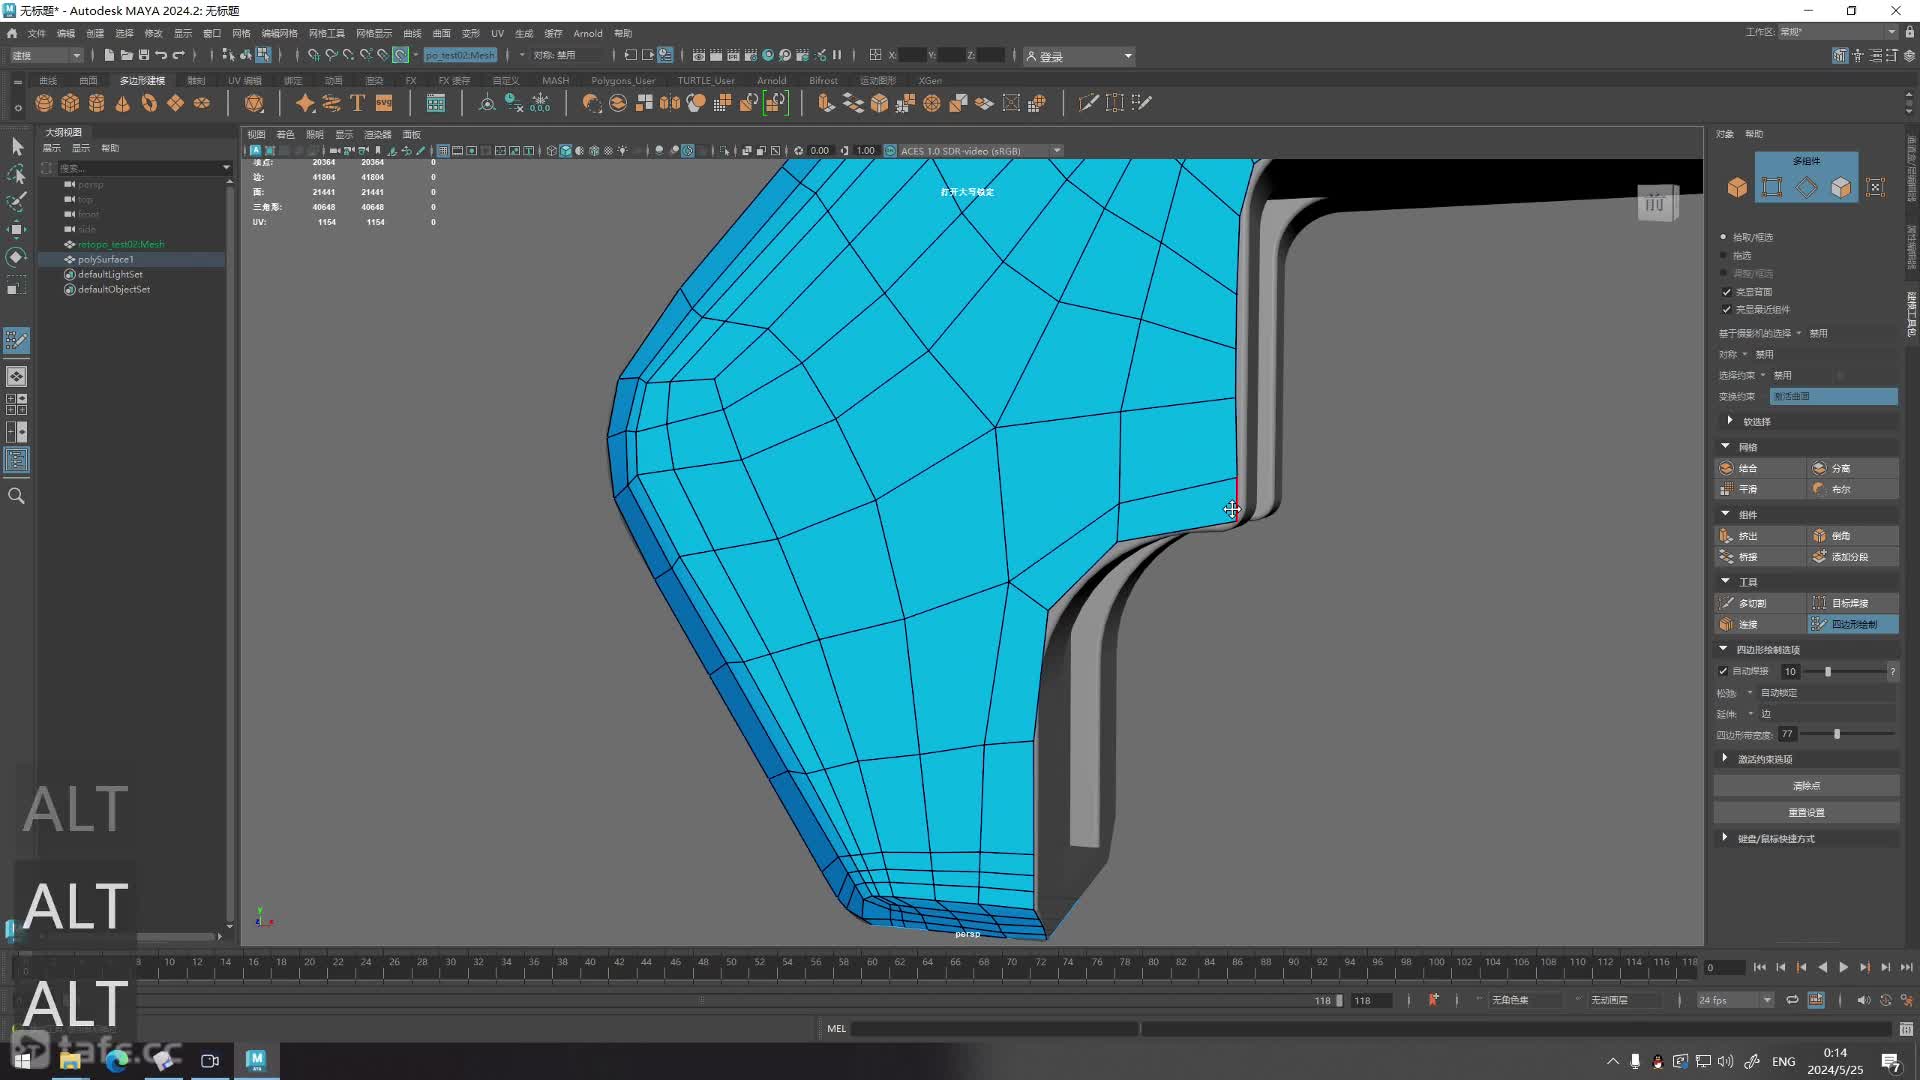Select UV component mode icon
The width and height of the screenshot is (1920, 1080).
[1876, 187]
